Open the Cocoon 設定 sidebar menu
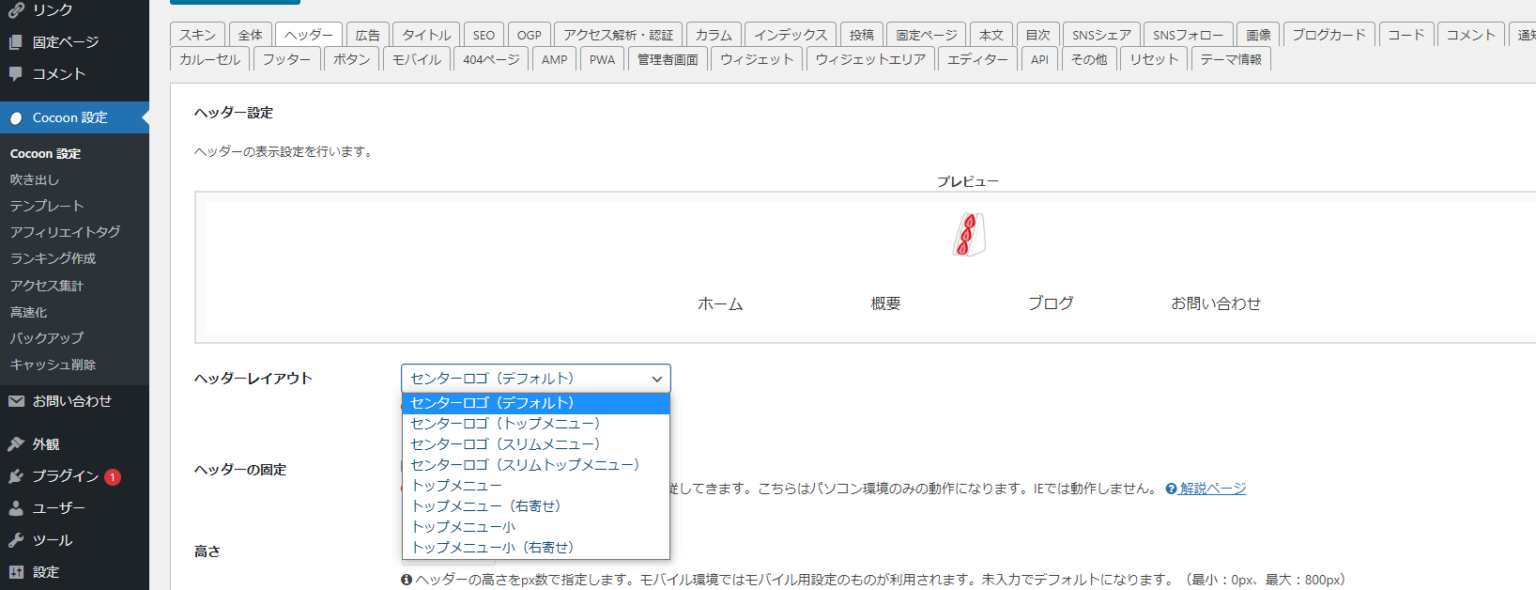The width and height of the screenshot is (1536, 590). tap(60, 117)
